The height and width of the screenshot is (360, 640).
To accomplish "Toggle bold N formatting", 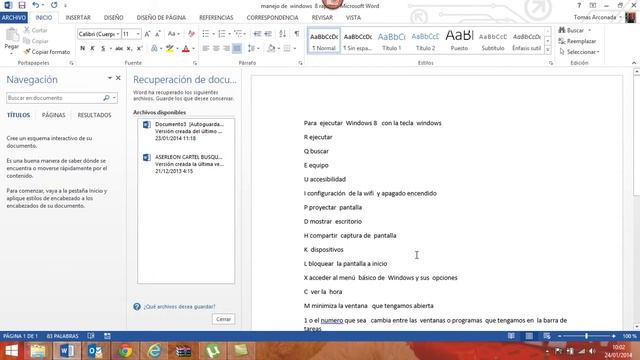I will coord(82,48).
